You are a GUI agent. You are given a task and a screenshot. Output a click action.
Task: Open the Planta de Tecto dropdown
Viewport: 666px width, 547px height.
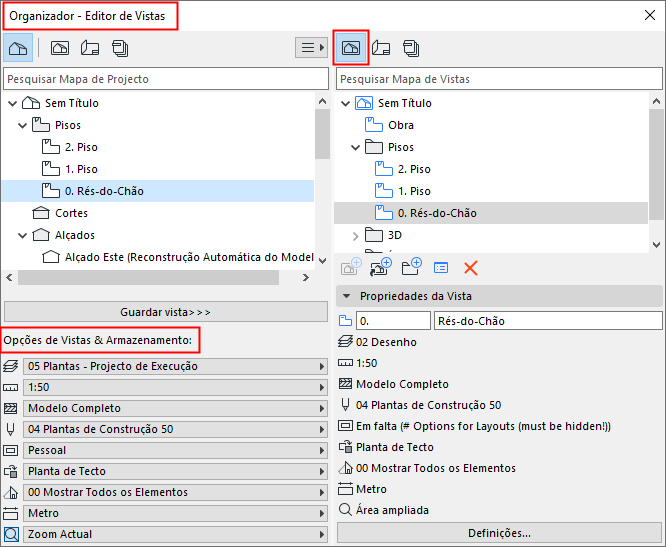(x=175, y=471)
